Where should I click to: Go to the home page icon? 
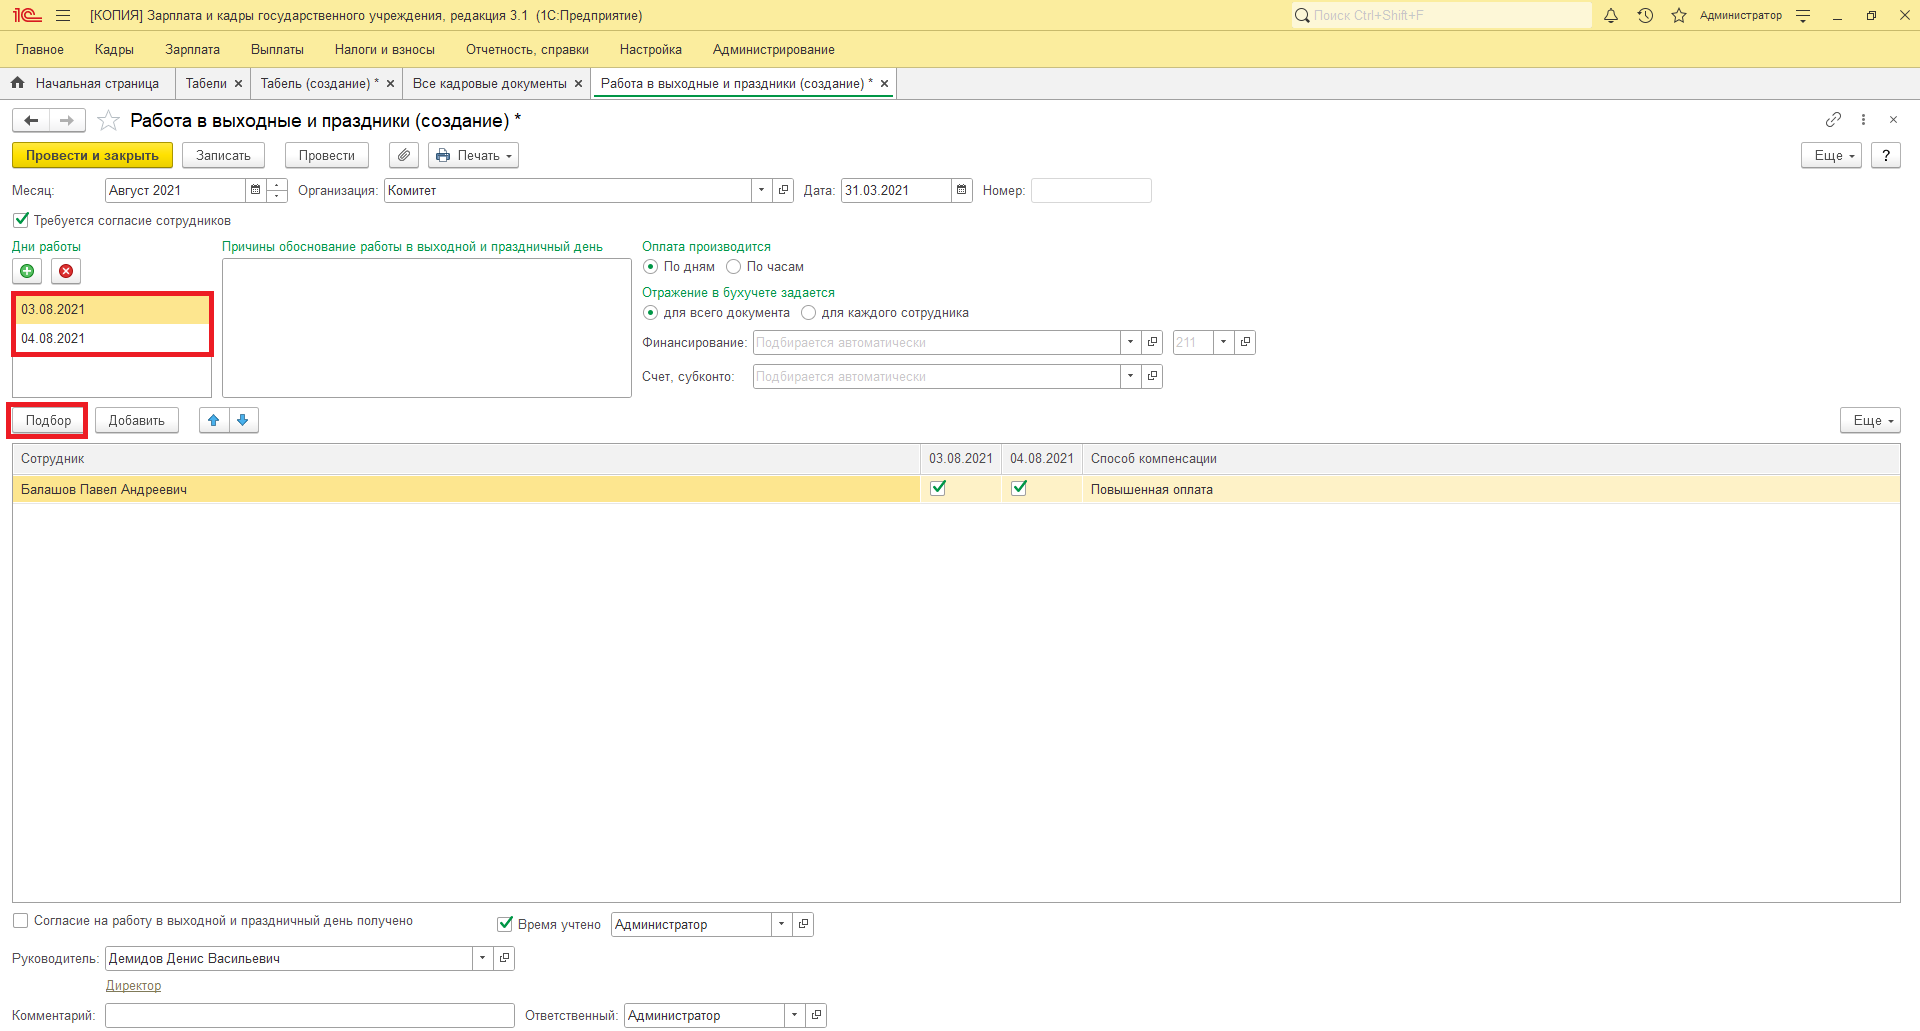(x=18, y=83)
